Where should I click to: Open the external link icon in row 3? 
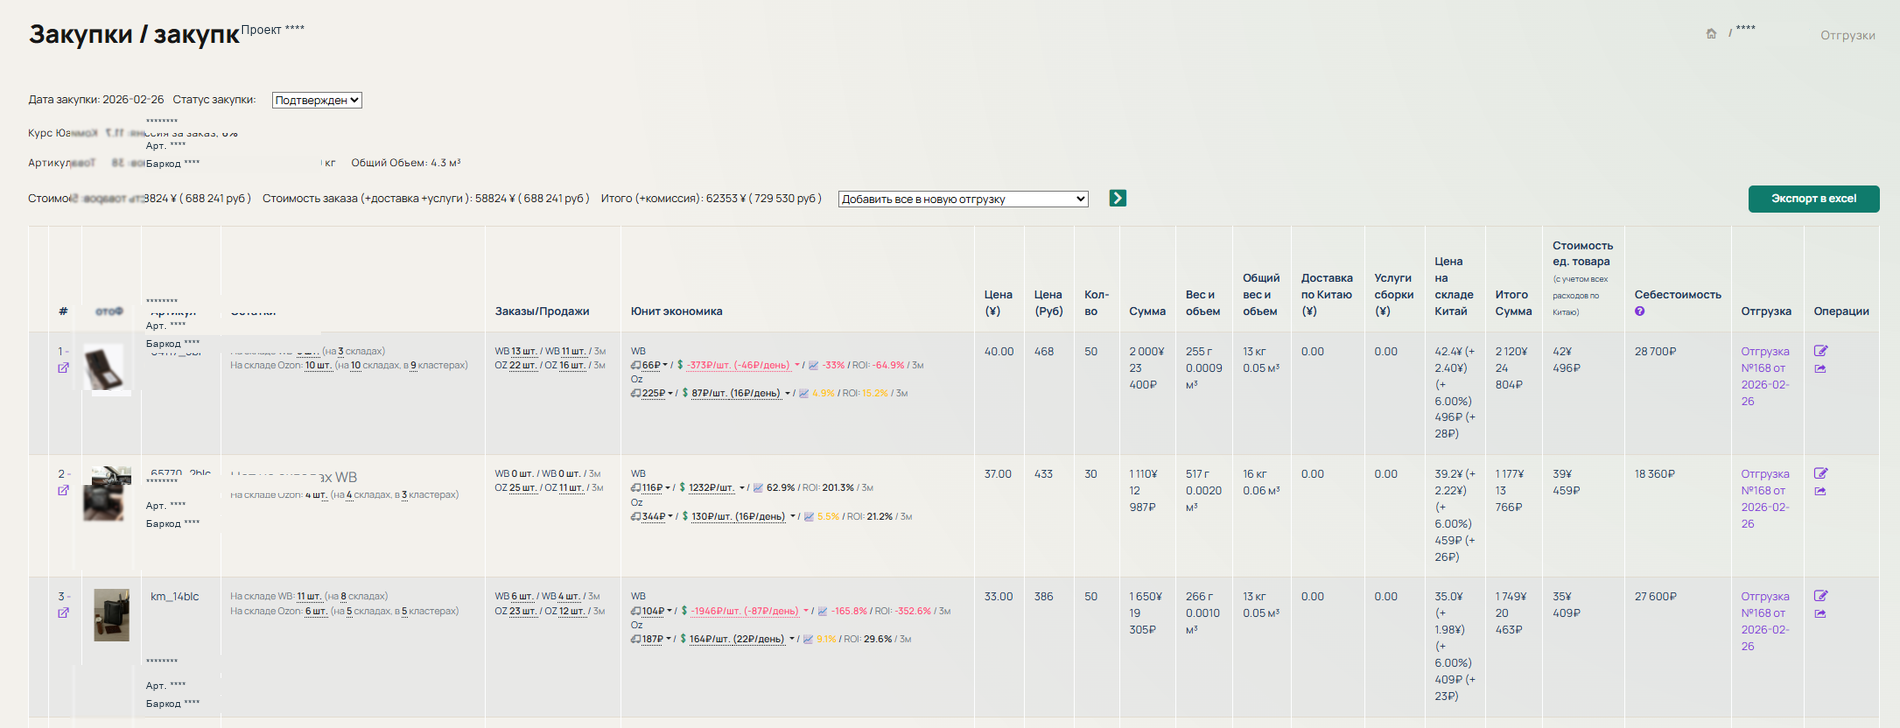63,613
